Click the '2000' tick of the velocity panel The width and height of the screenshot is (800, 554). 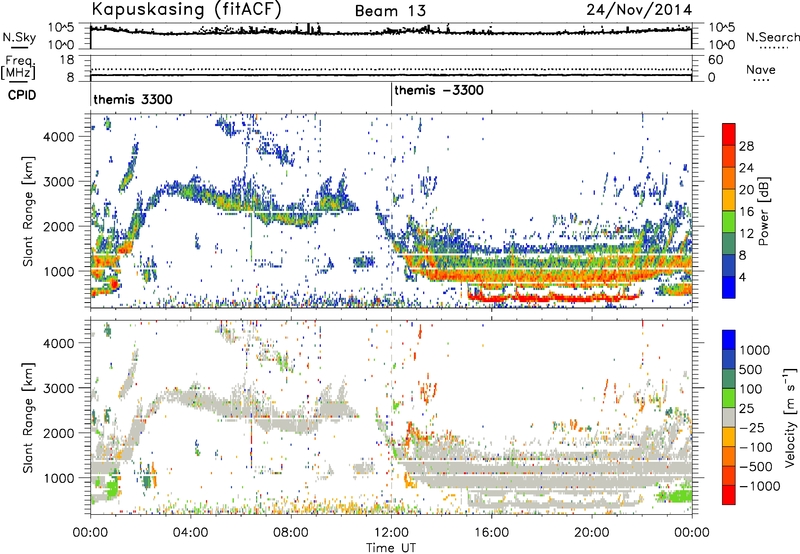click(58, 433)
